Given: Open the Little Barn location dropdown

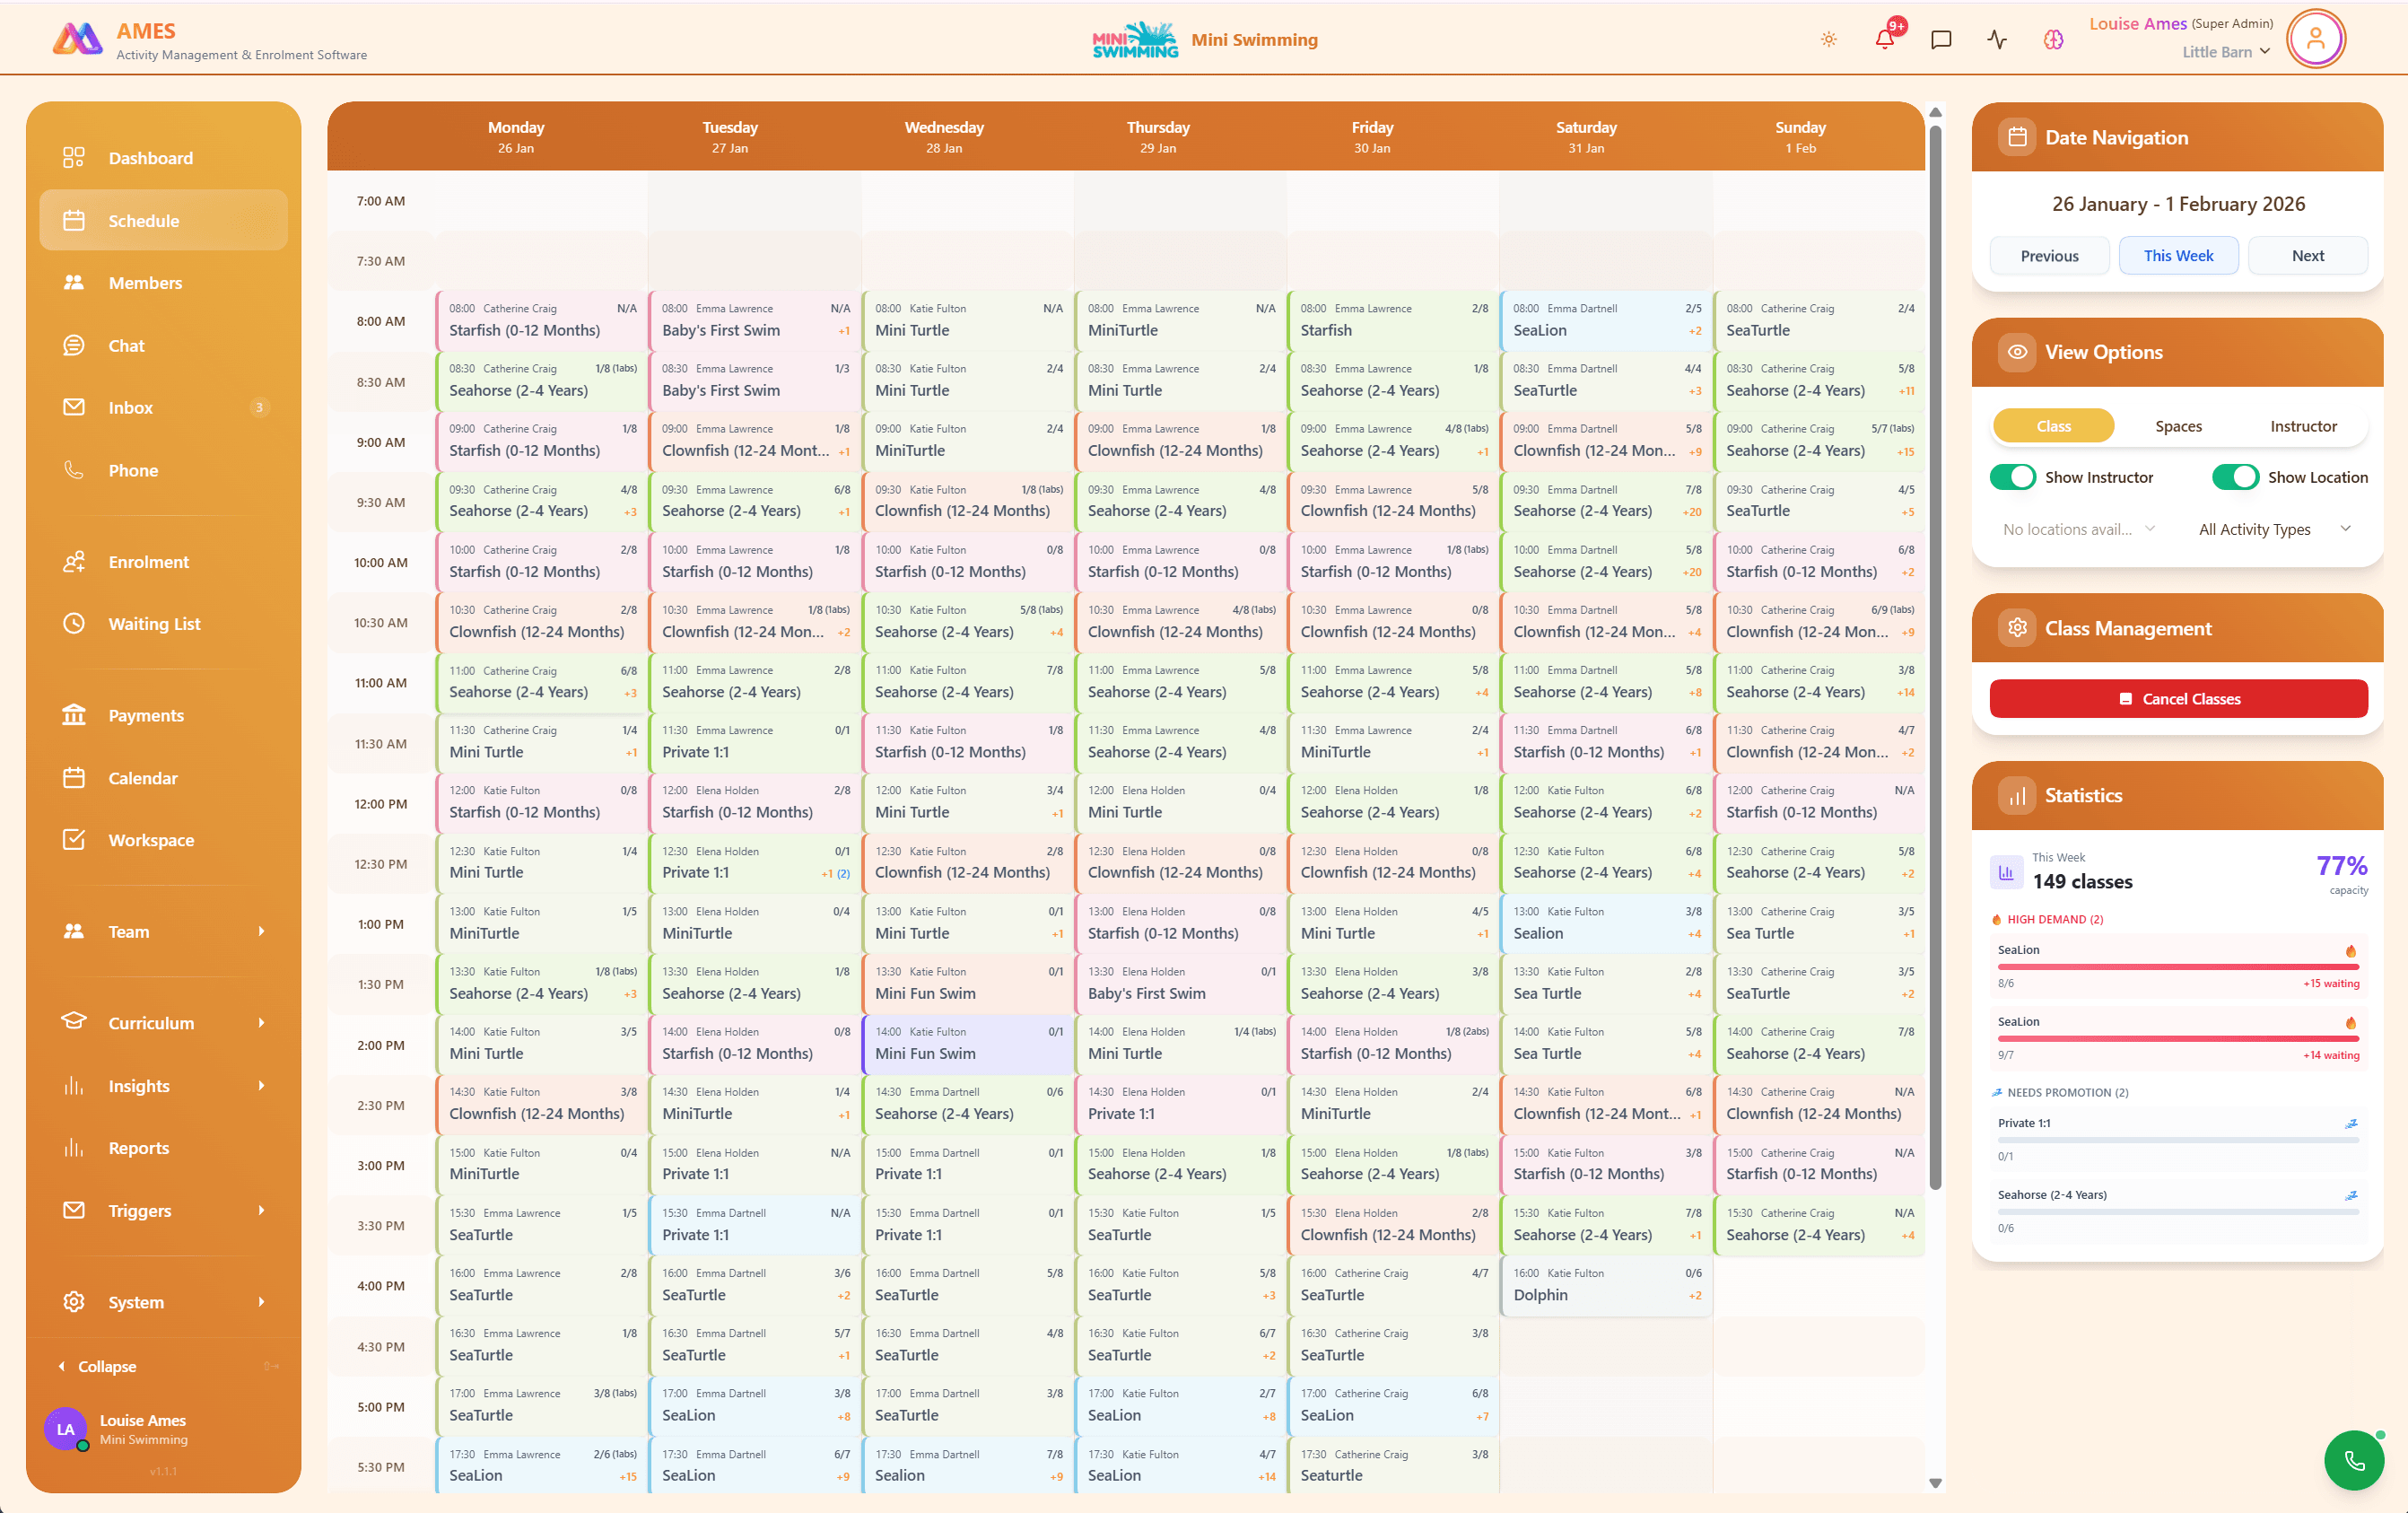Looking at the screenshot, I should pos(2226,52).
